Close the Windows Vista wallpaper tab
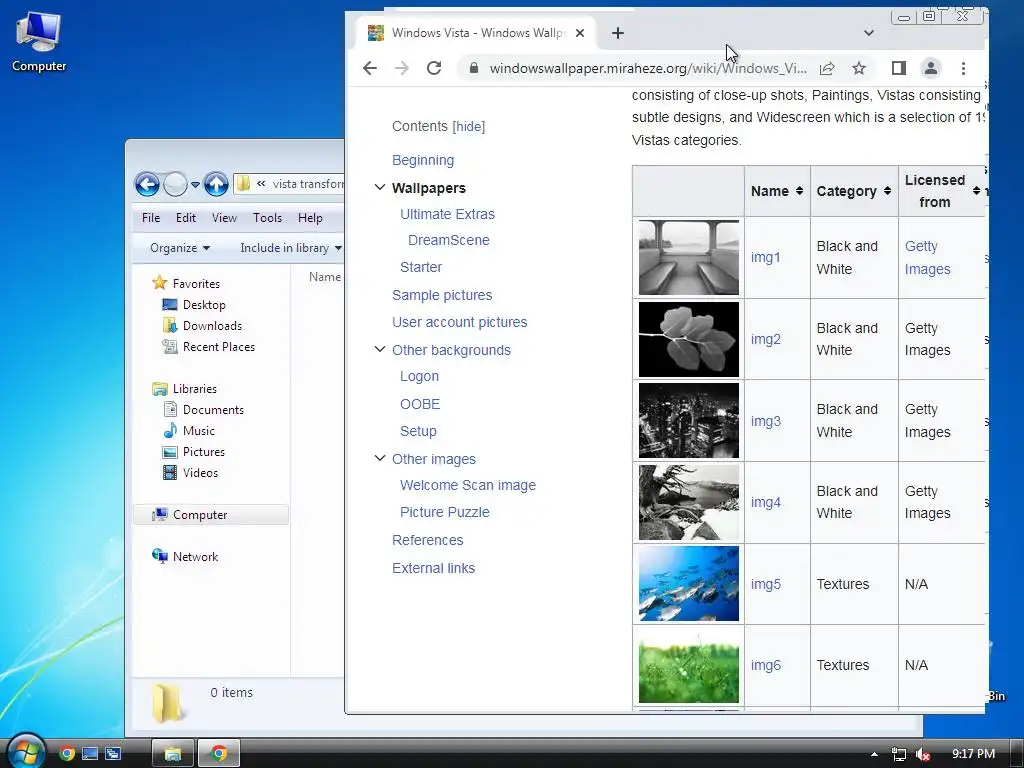This screenshot has width=1024, height=768. [580, 33]
